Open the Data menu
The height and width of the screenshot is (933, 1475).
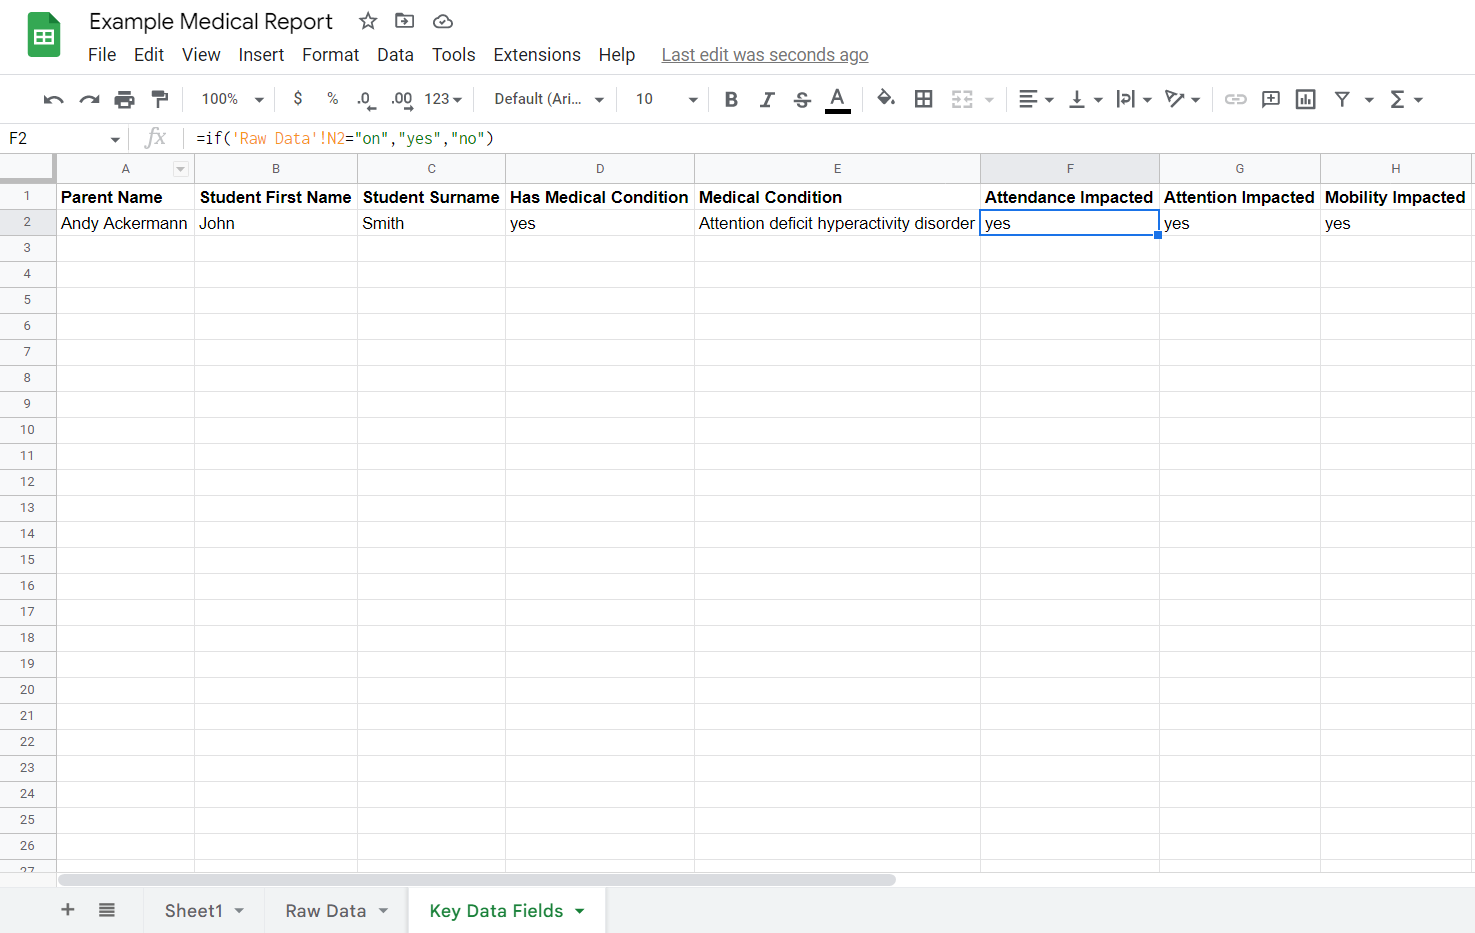[x=395, y=55]
